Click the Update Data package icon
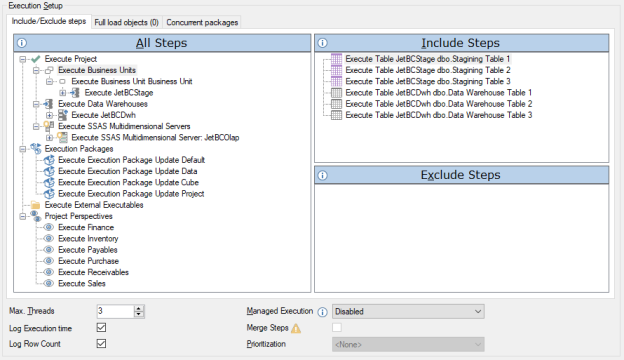This screenshot has height=360, width=624. [49, 171]
